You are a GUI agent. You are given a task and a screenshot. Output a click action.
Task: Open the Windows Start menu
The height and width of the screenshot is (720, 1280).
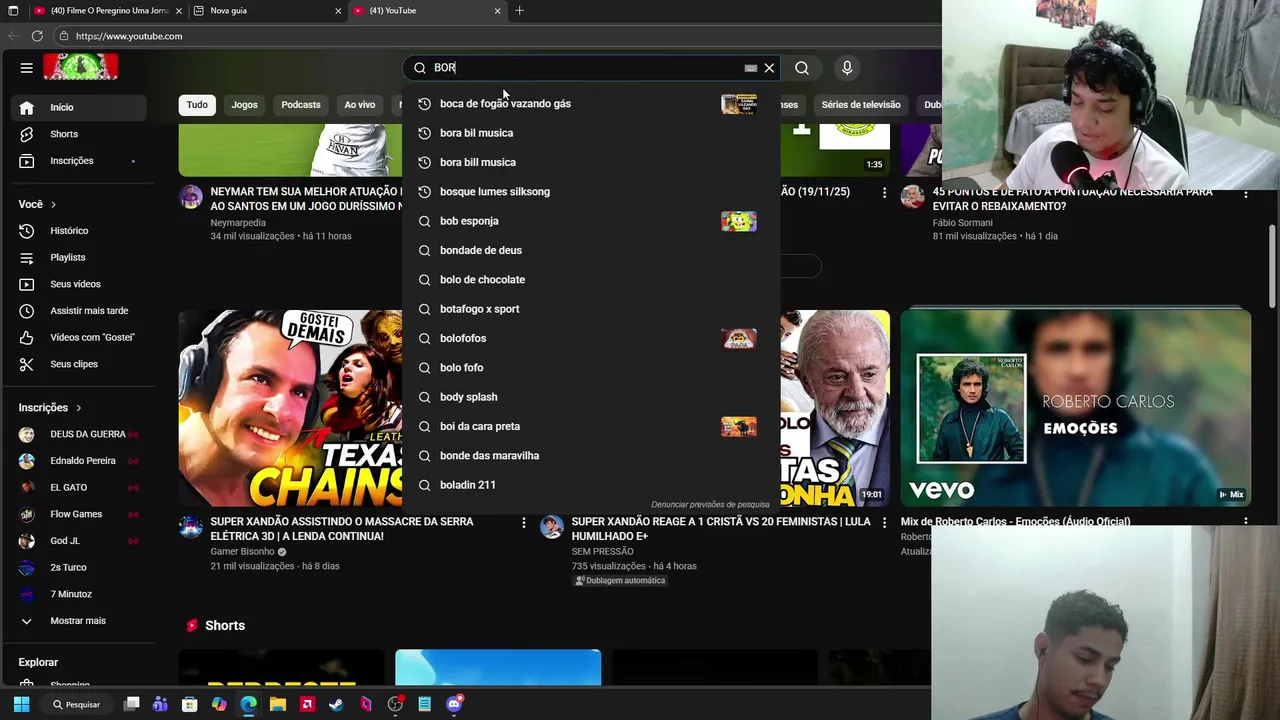tap(21, 704)
